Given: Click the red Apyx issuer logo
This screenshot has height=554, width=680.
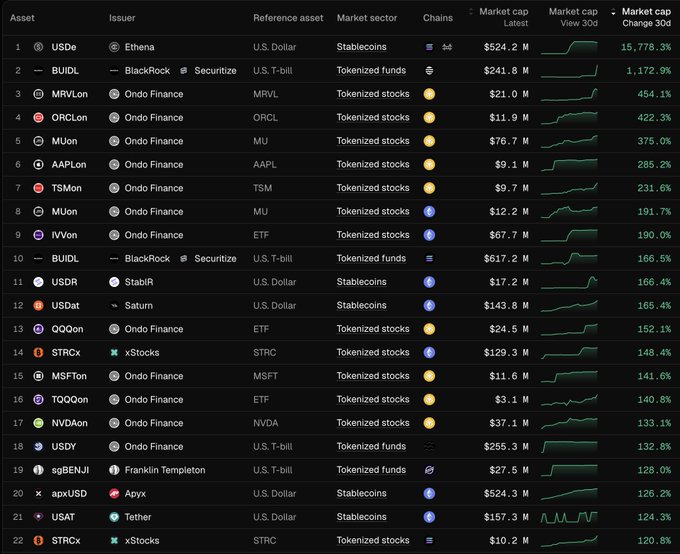Looking at the screenshot, I should [114, 494].
